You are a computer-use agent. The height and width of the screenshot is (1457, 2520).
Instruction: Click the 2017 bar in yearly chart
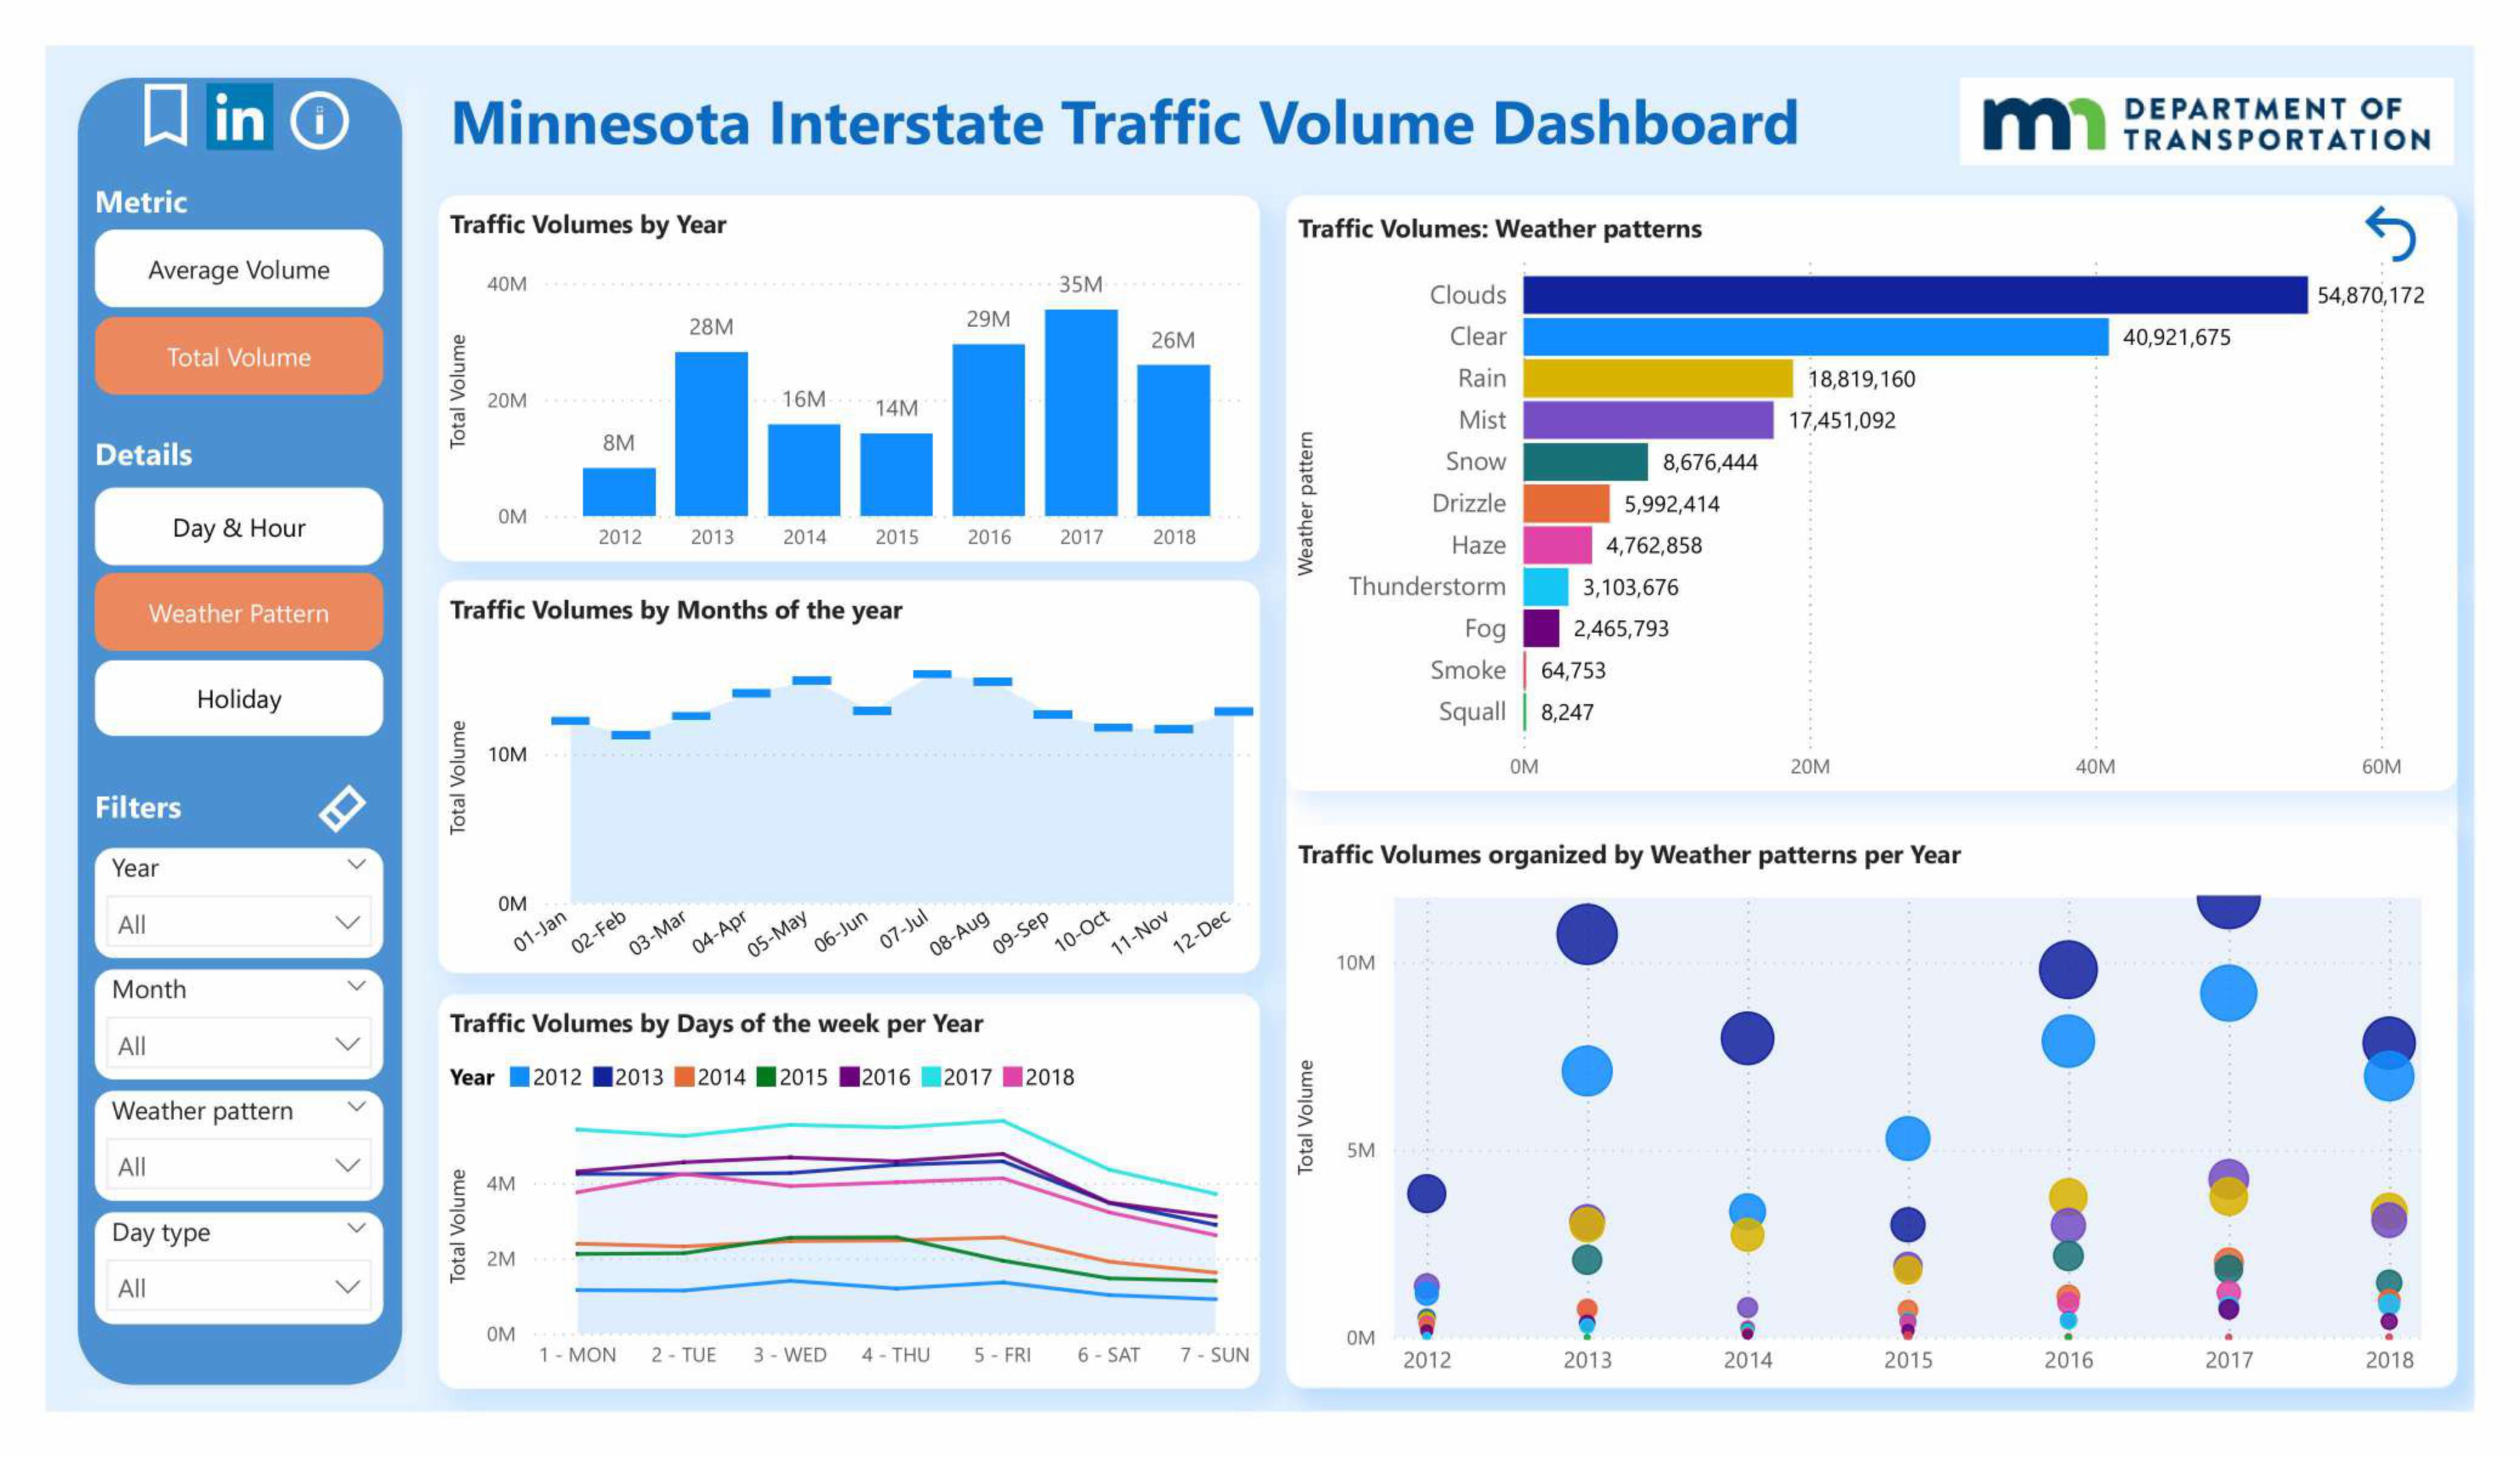click(x=1080, y=413)
